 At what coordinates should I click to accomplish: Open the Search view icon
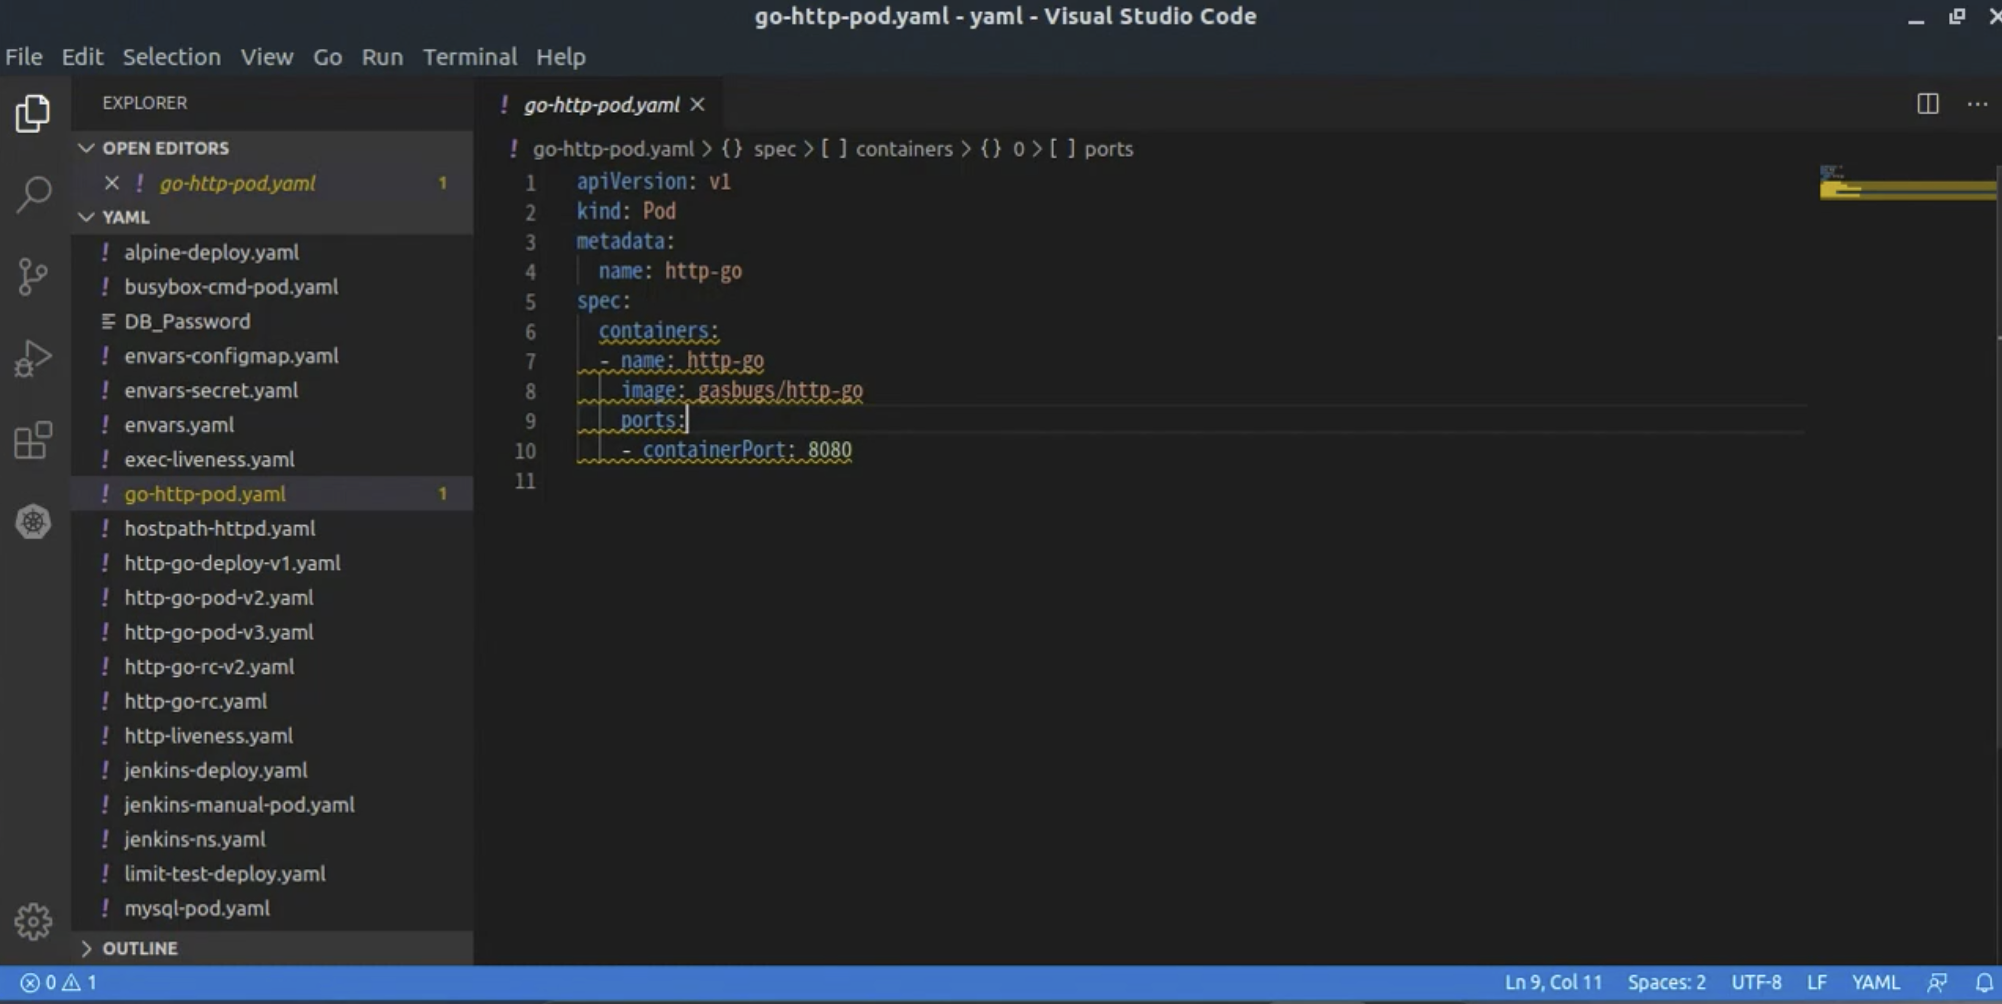click(33, 194)
